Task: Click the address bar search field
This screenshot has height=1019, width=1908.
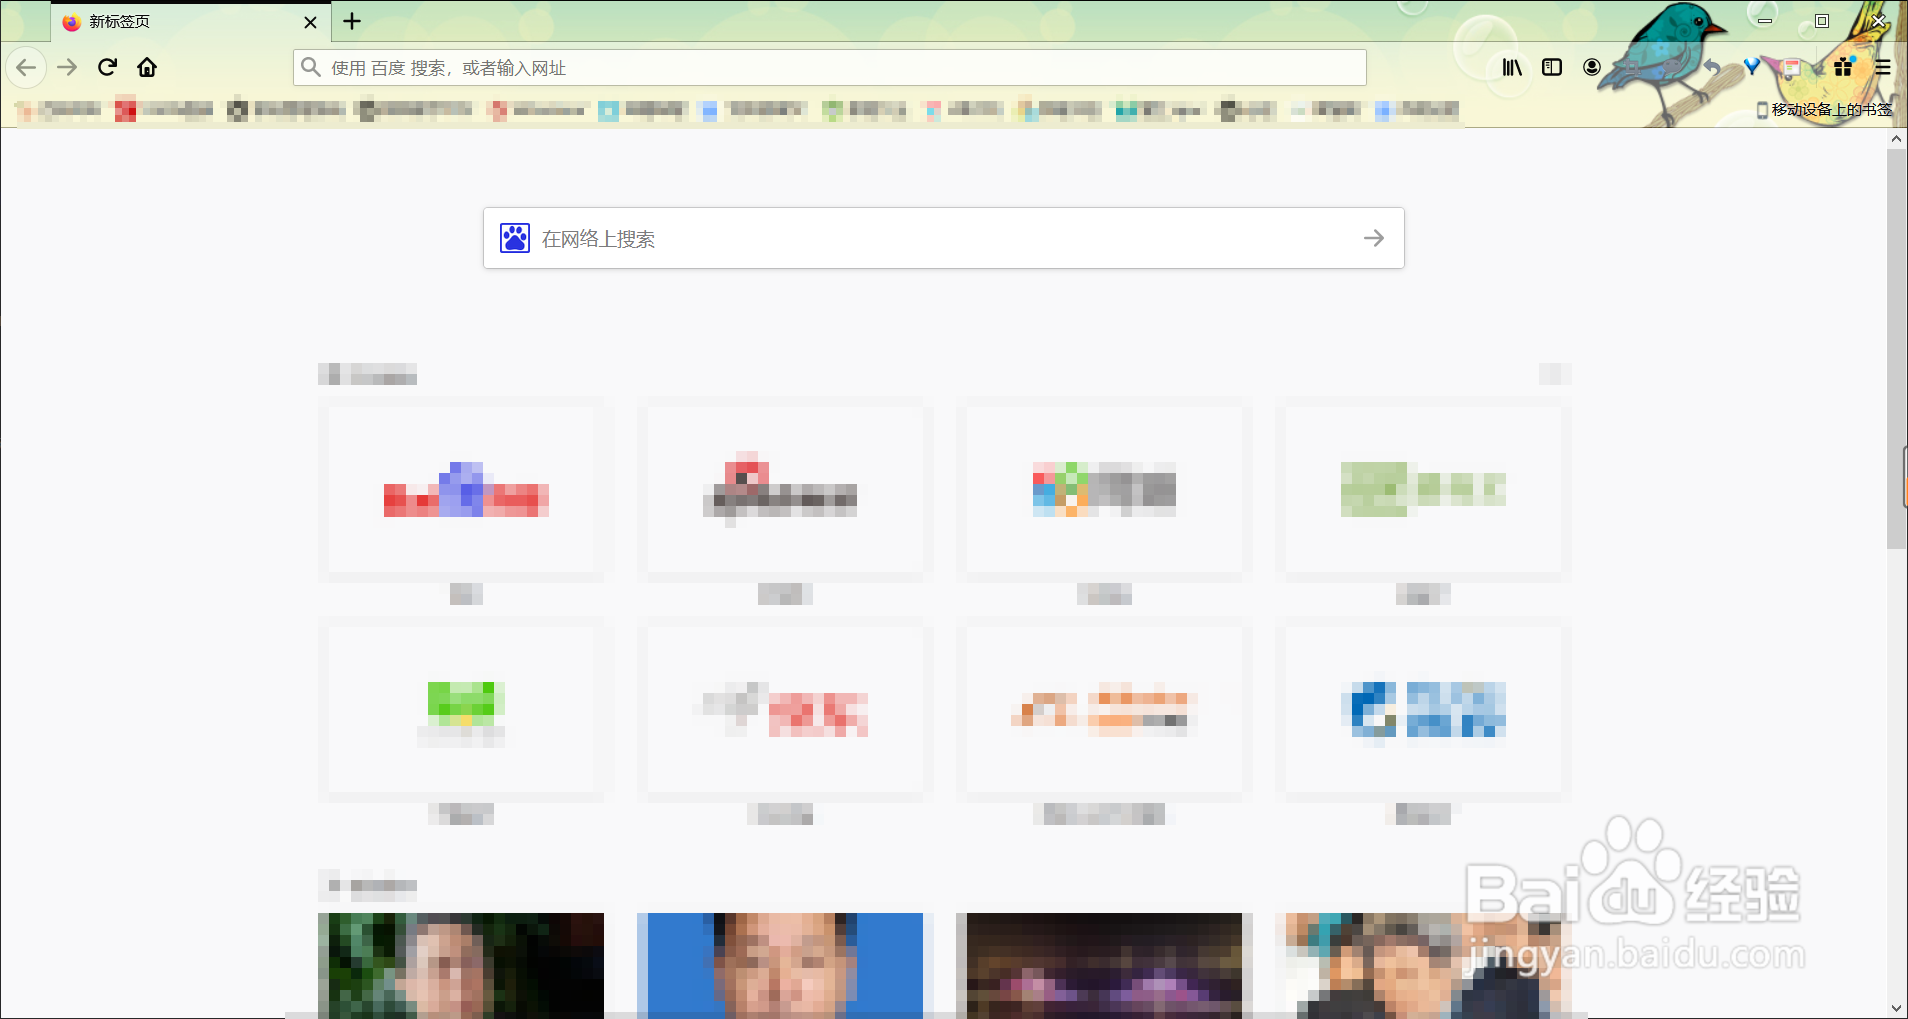Action: coord(830,67)
